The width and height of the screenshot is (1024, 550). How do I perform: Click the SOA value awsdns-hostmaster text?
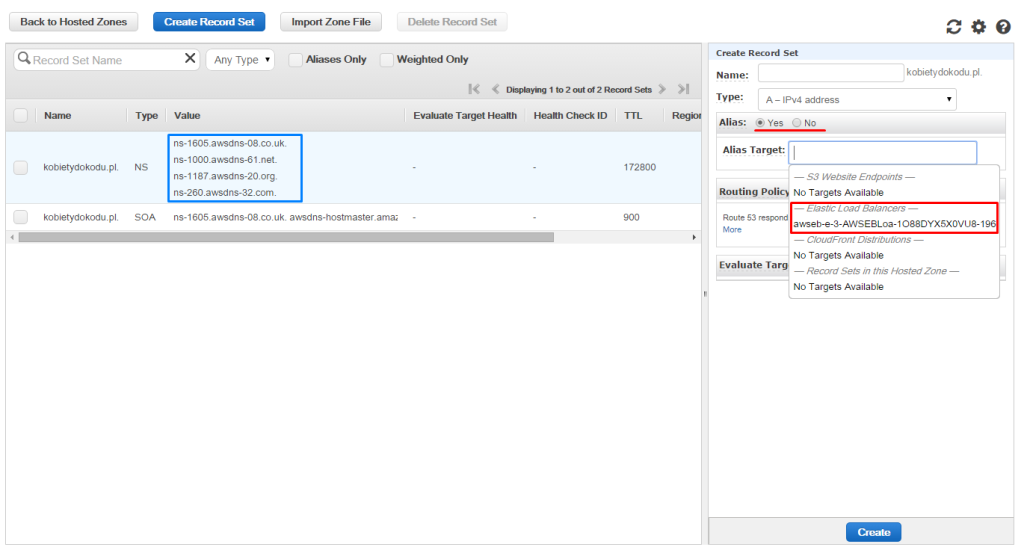(344, 217)
